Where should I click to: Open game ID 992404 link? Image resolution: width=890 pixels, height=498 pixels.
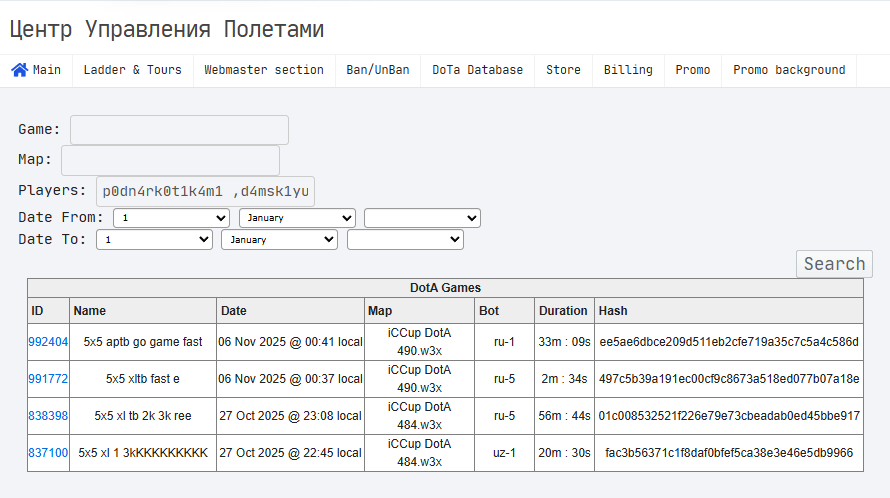point(48,342)
